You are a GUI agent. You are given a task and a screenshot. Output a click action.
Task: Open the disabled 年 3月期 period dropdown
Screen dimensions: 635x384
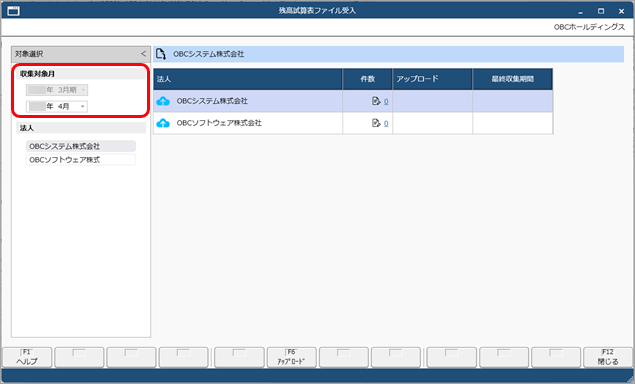pyautogui.click(x=57, y=90)
